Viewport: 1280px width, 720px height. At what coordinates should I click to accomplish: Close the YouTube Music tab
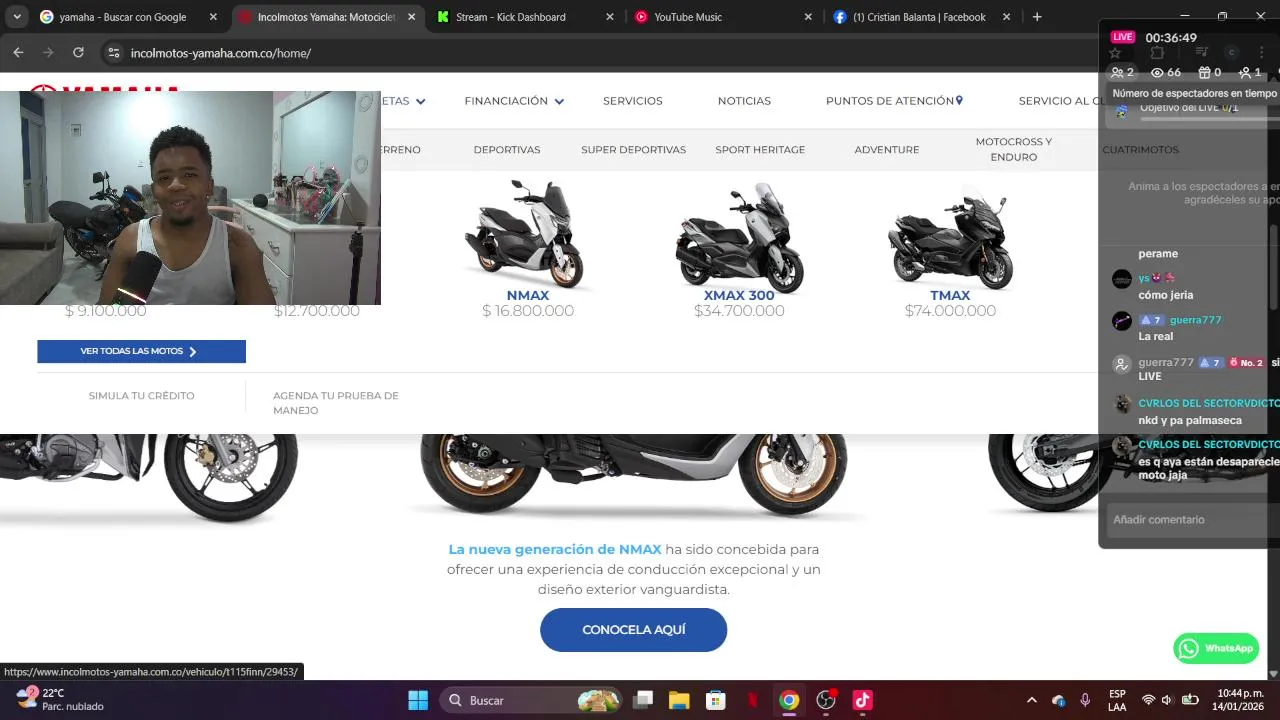pos(807,17)
